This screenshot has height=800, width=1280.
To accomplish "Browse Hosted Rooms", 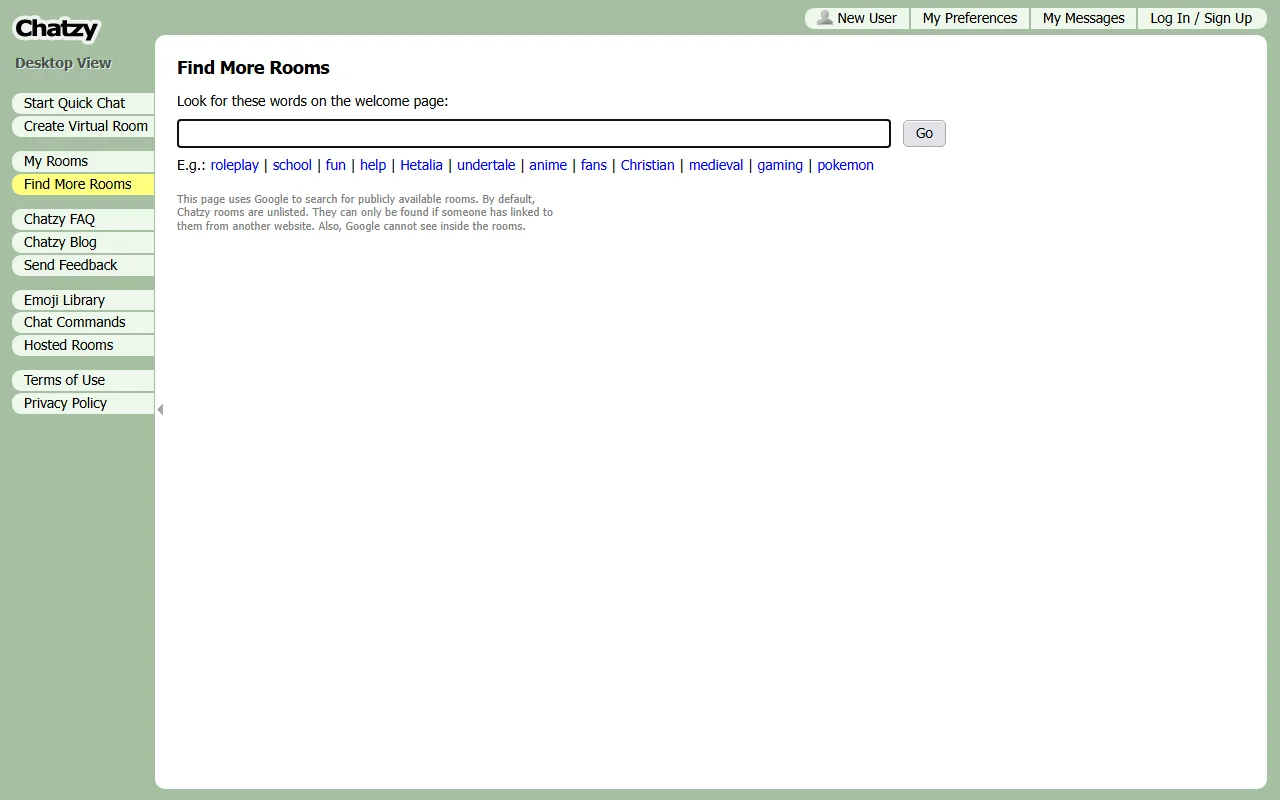I will tap(68, 345).
